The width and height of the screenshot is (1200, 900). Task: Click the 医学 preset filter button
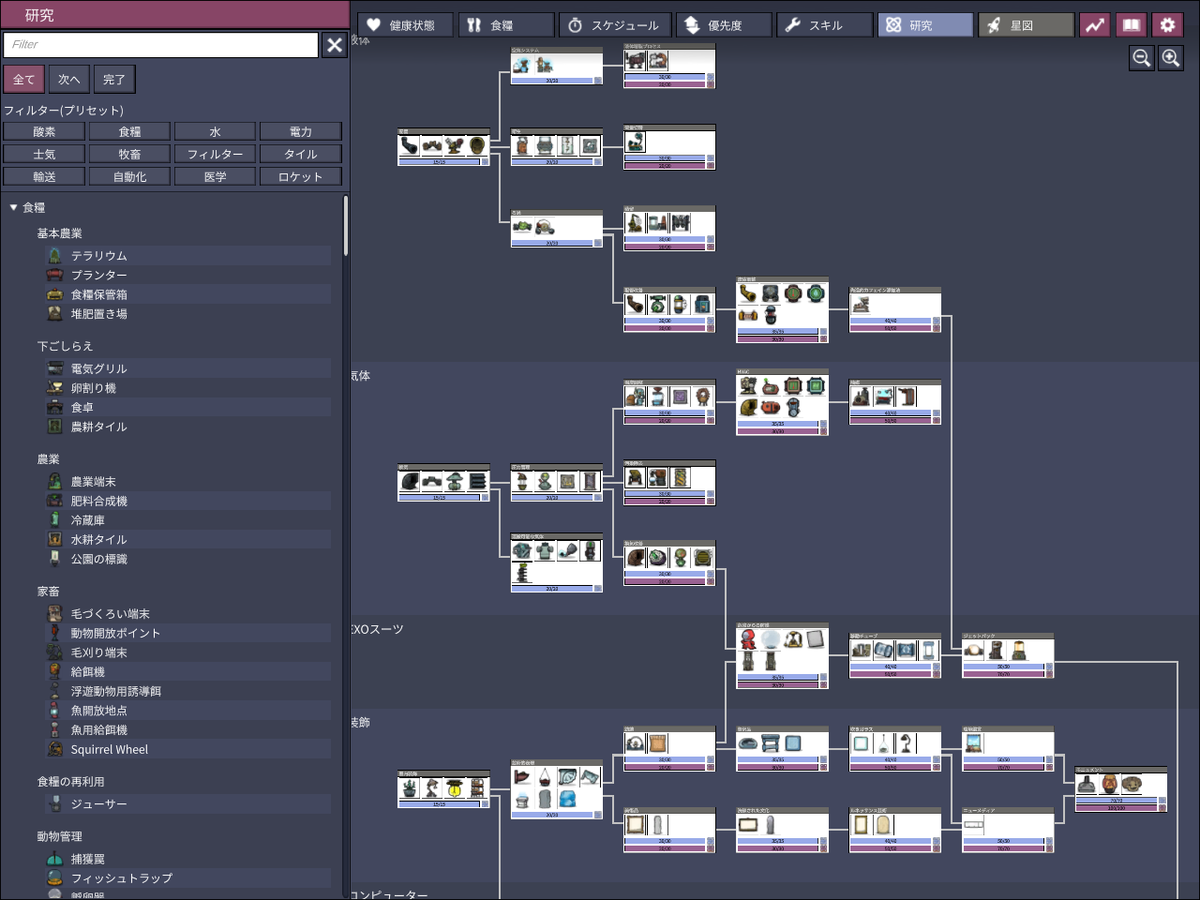(215, 177)
